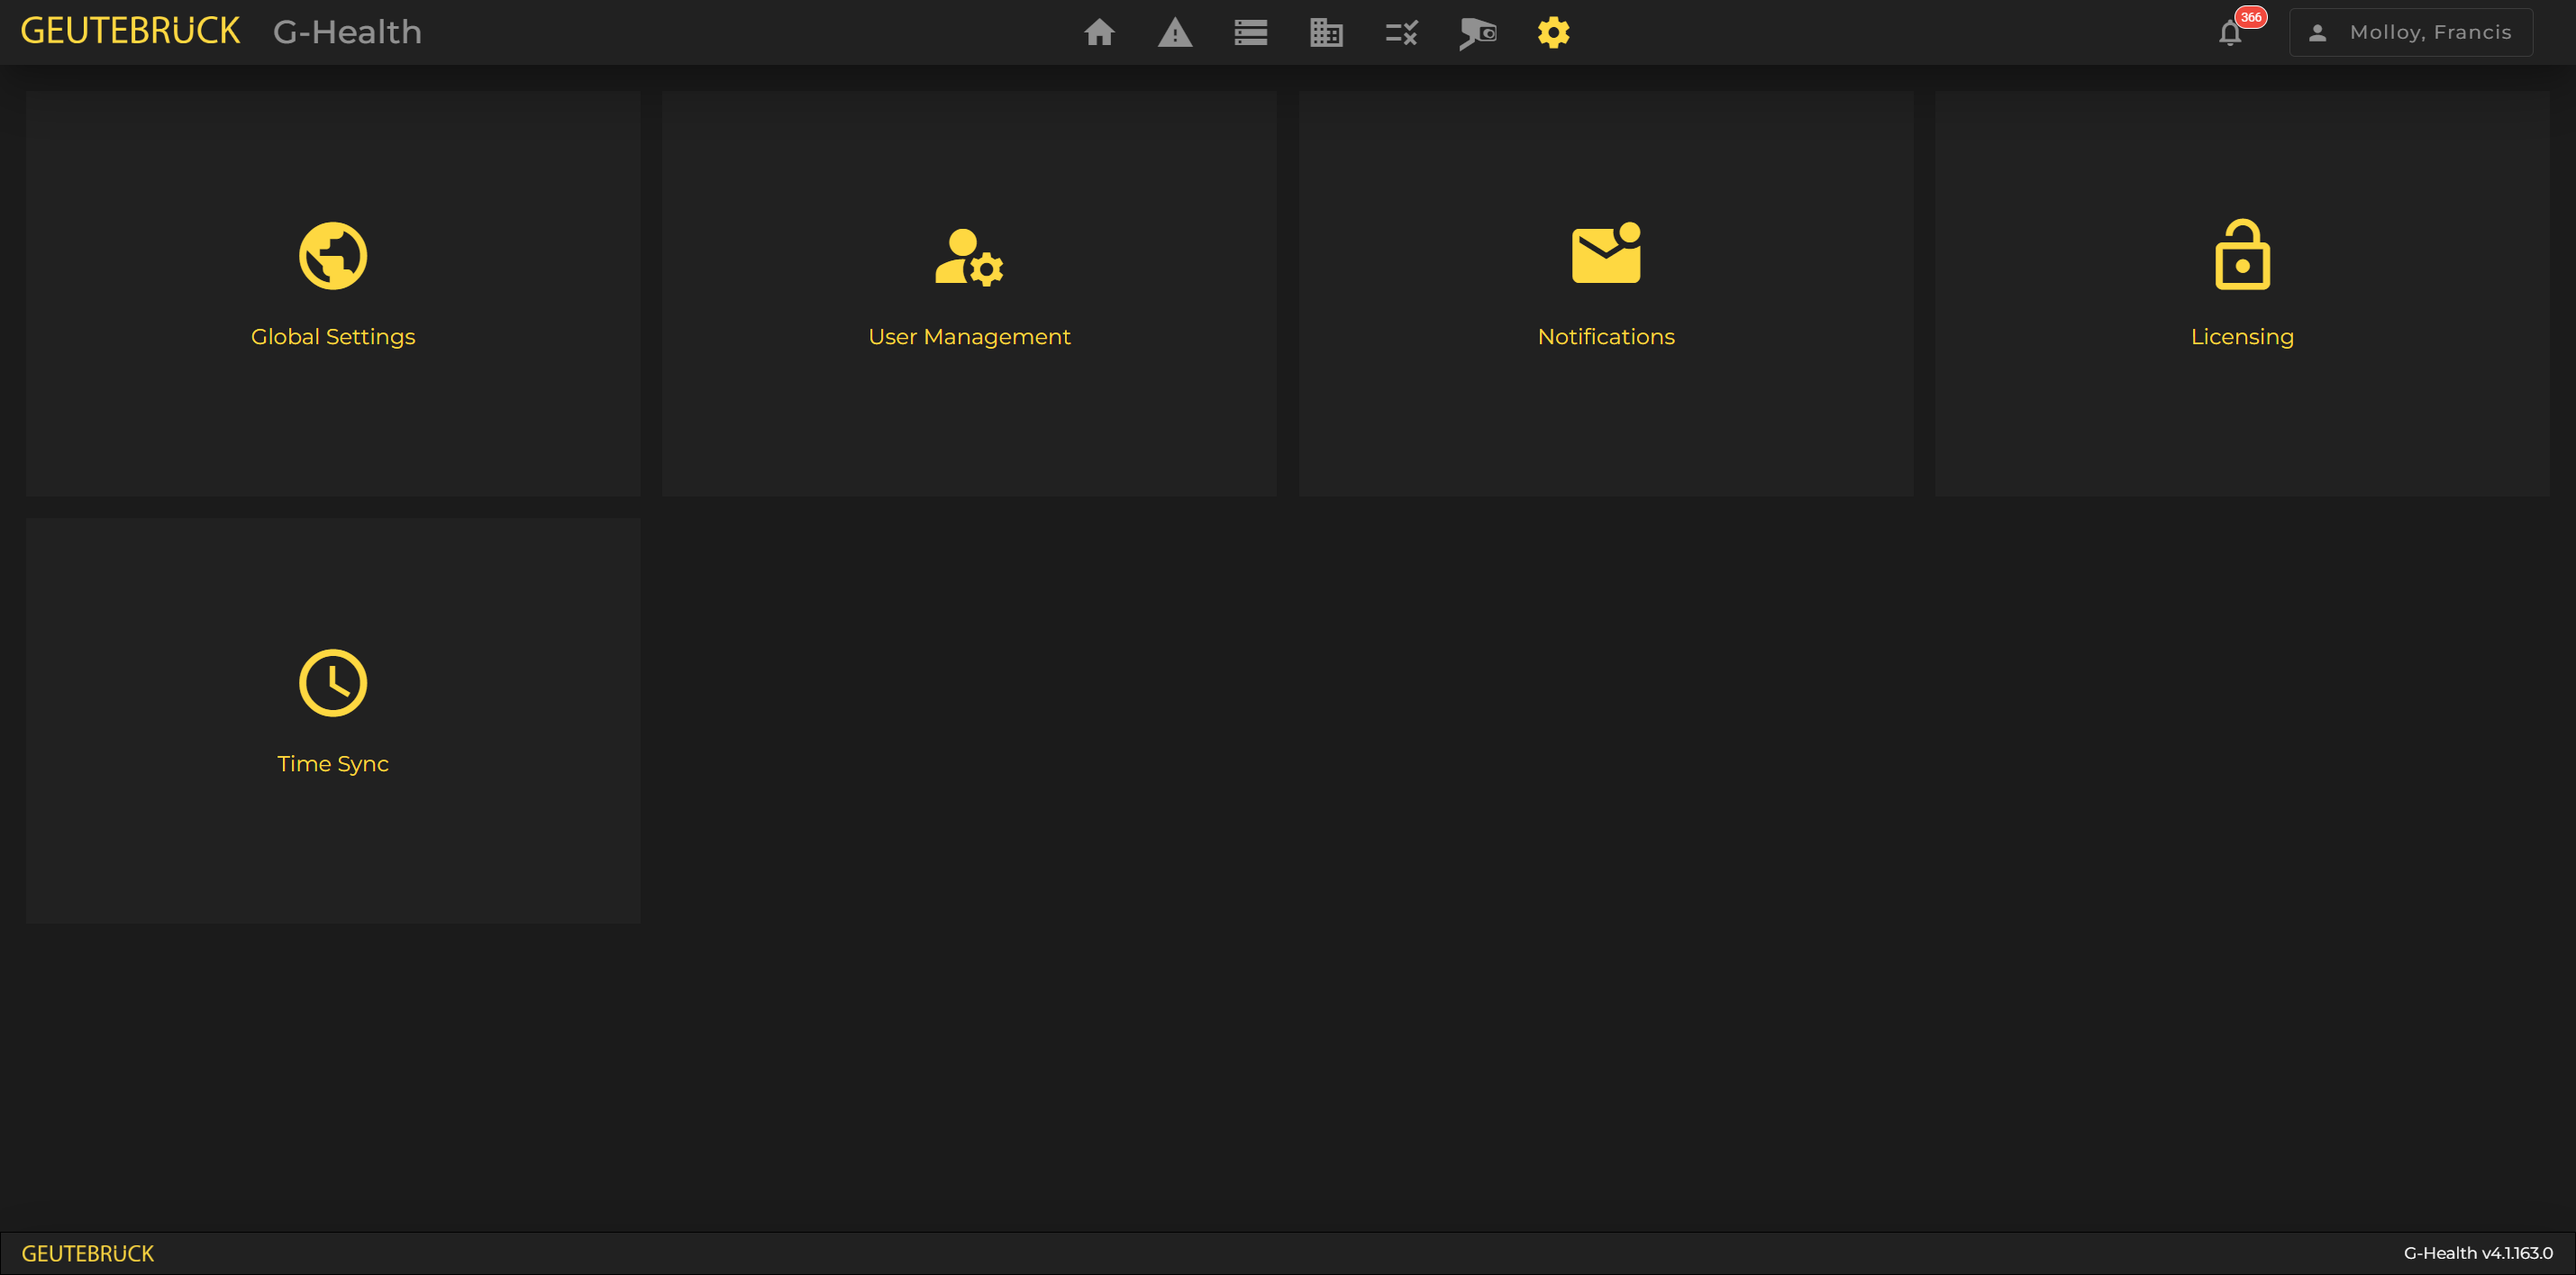2576x1275 pixels.
Task: Click the GEUTEBRÜCK footer link
Action: 88,1253
